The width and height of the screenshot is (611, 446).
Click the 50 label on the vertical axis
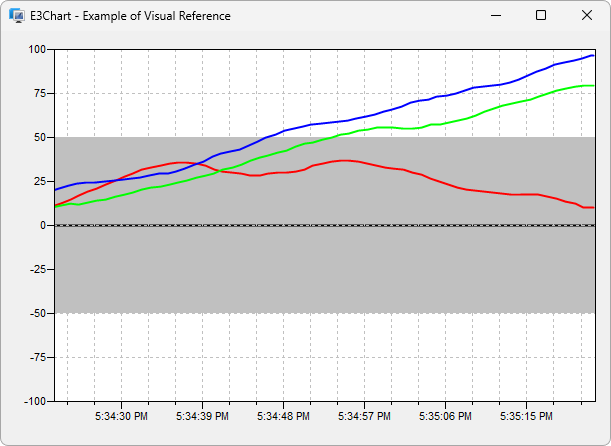coord(41,138)
